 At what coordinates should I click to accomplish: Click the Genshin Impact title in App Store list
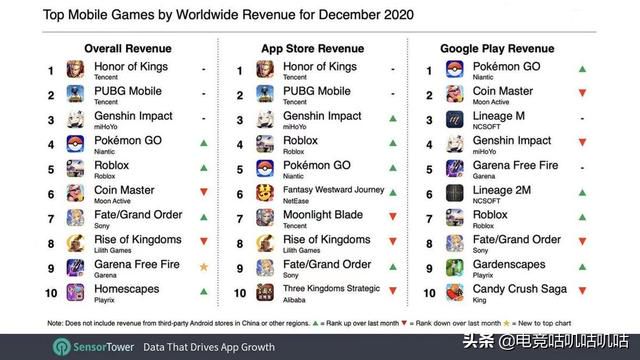click(x=322, y=116)
